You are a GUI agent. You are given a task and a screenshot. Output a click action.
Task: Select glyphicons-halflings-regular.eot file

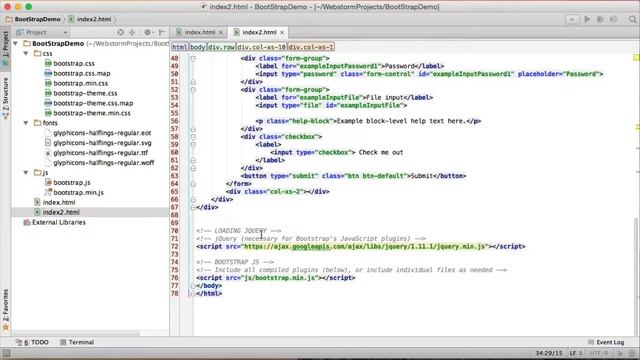[102, 133]
